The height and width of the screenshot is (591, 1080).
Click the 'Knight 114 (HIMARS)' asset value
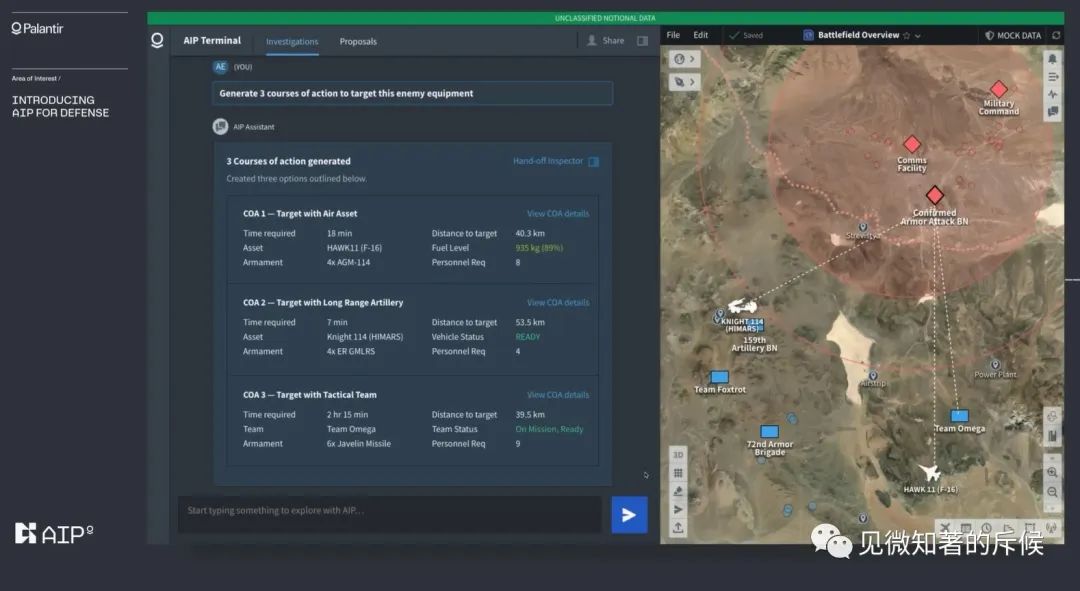[365, 337]
